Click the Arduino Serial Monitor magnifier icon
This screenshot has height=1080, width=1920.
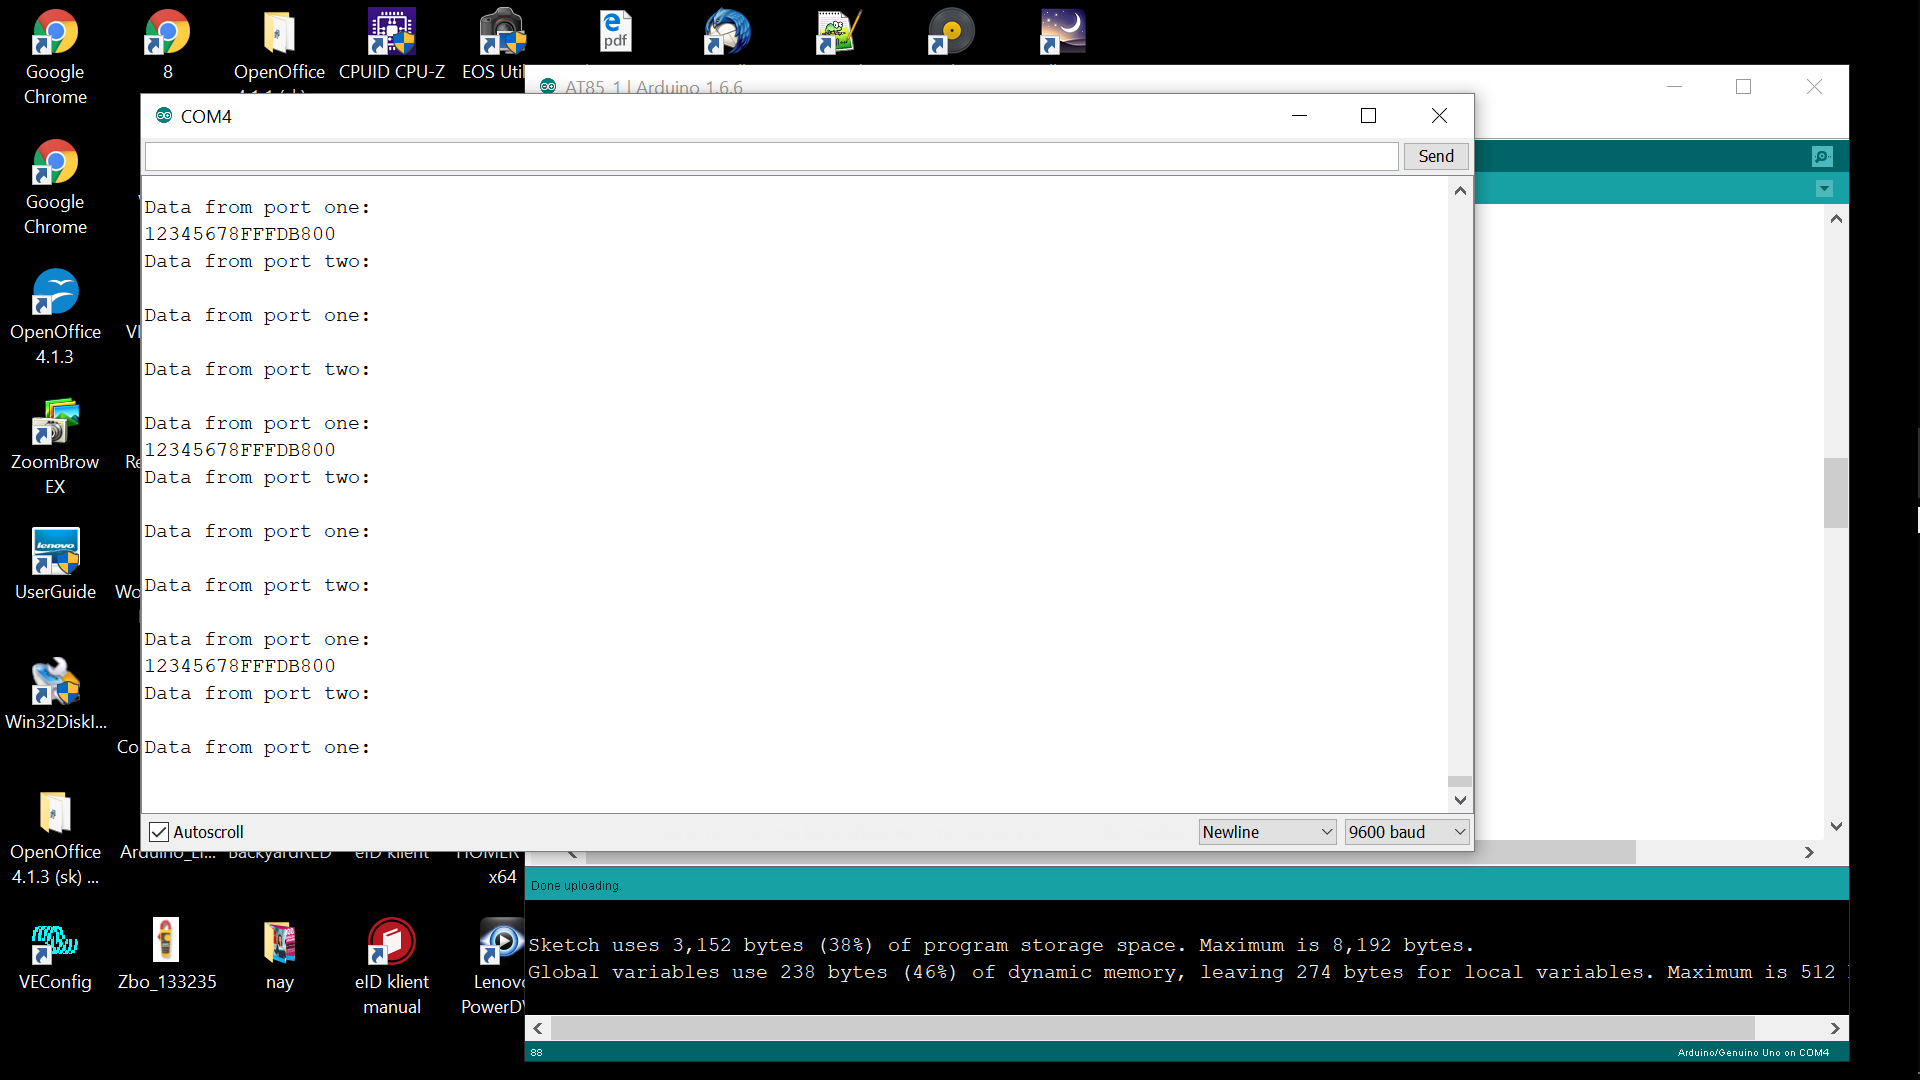click(1822, 157)
